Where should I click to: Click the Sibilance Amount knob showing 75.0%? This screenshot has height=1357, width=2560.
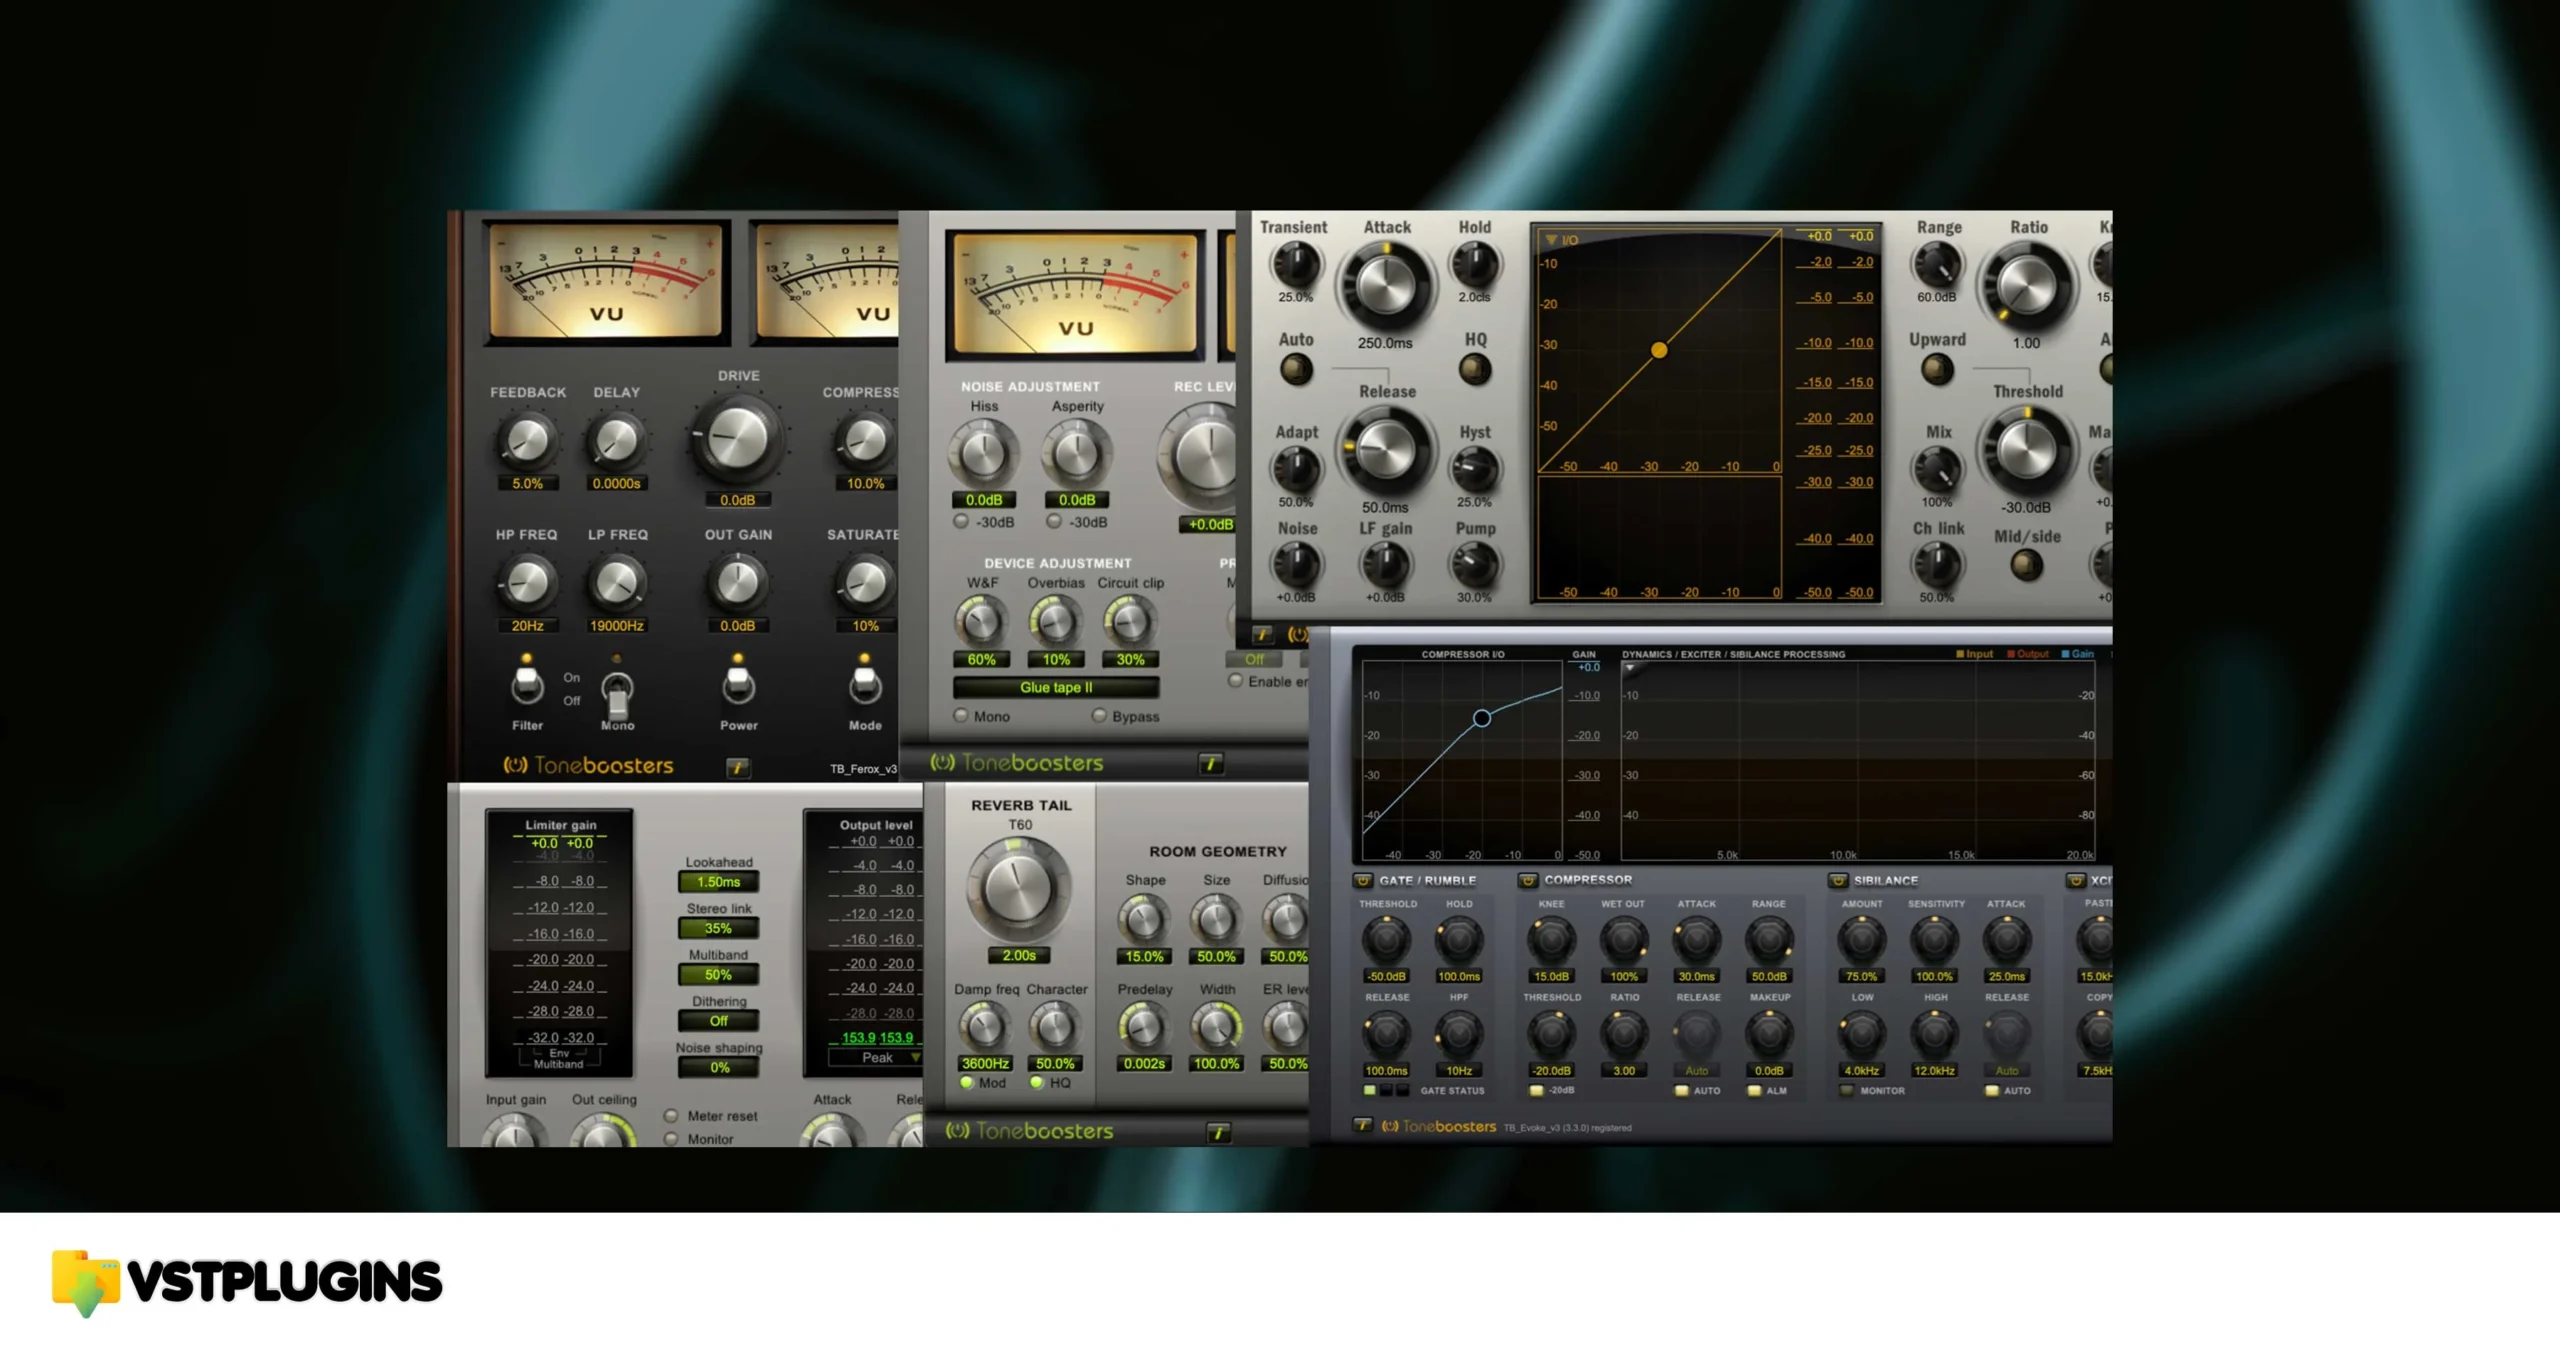[x=1861, y=940]
